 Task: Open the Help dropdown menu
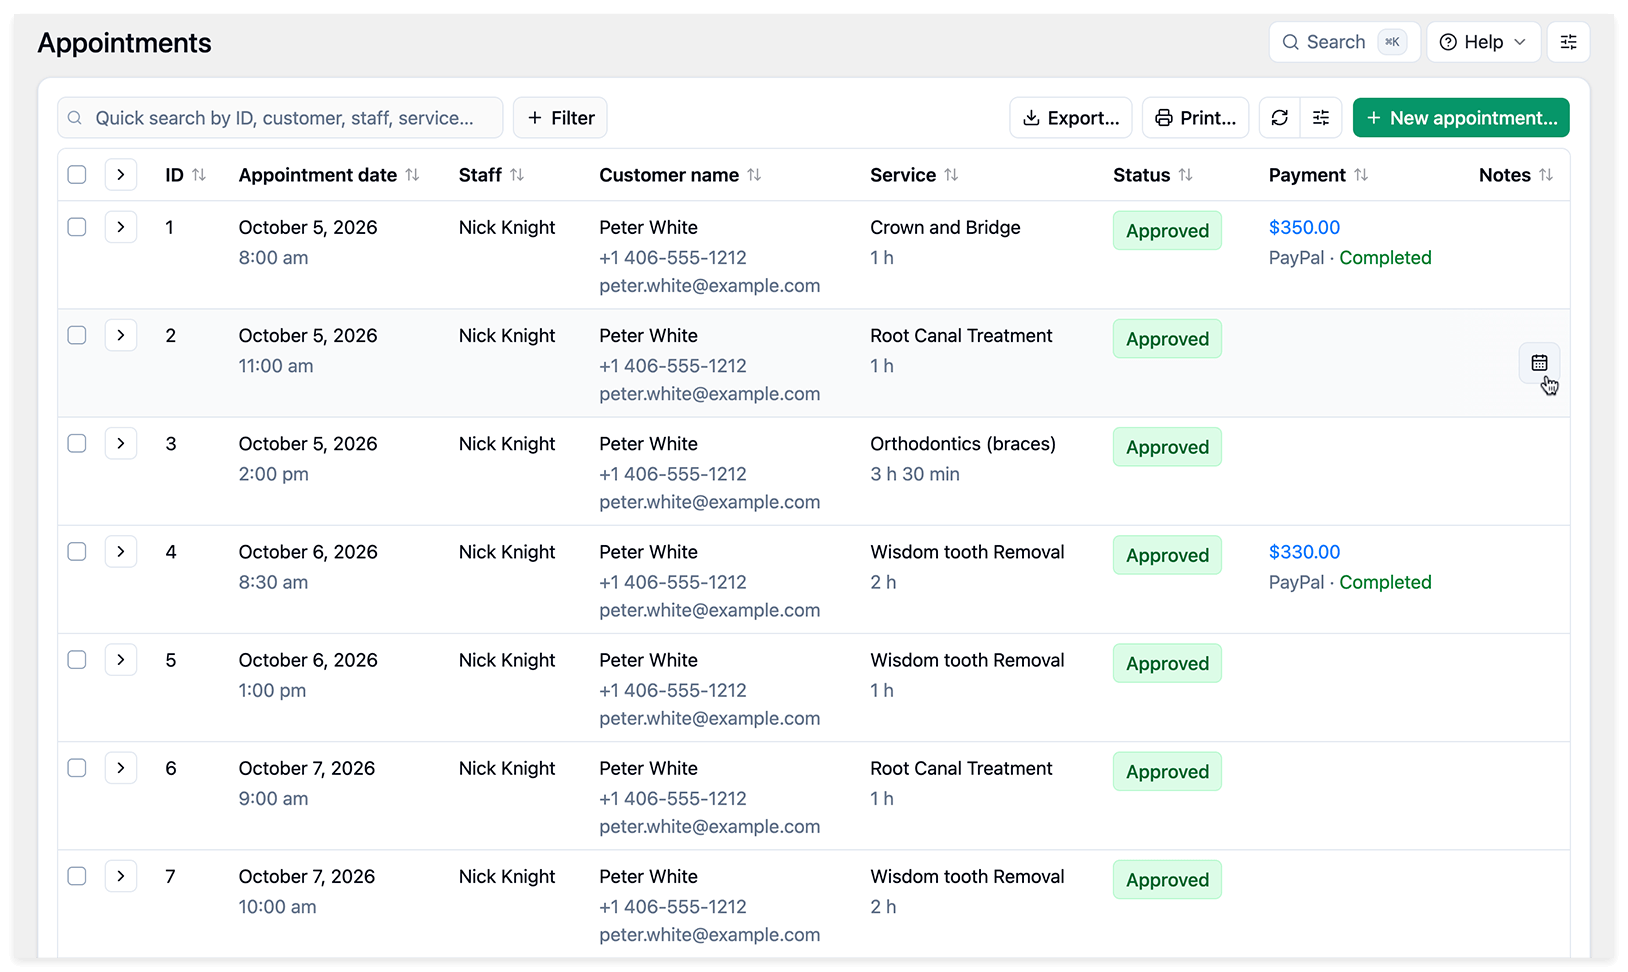pos(1483,42)
